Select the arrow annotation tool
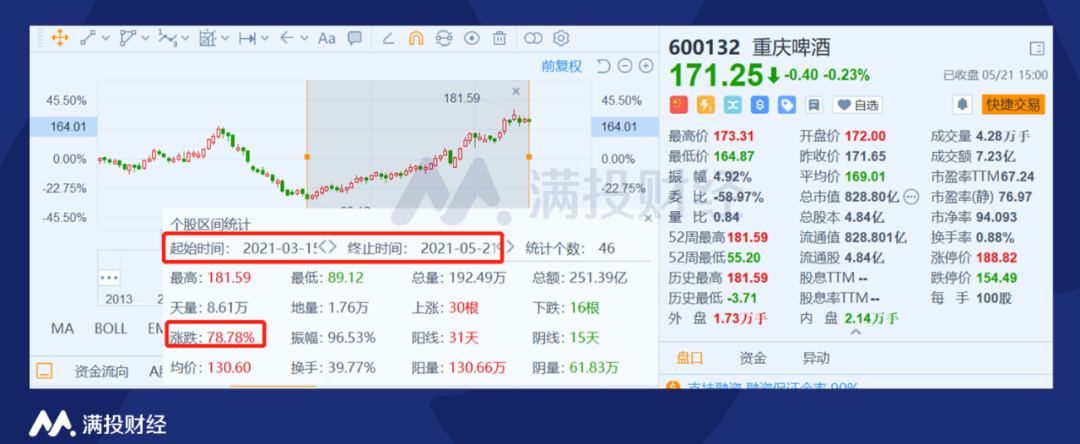The width and height of the screenshot is (1080, 444). (x=287, y=39)
